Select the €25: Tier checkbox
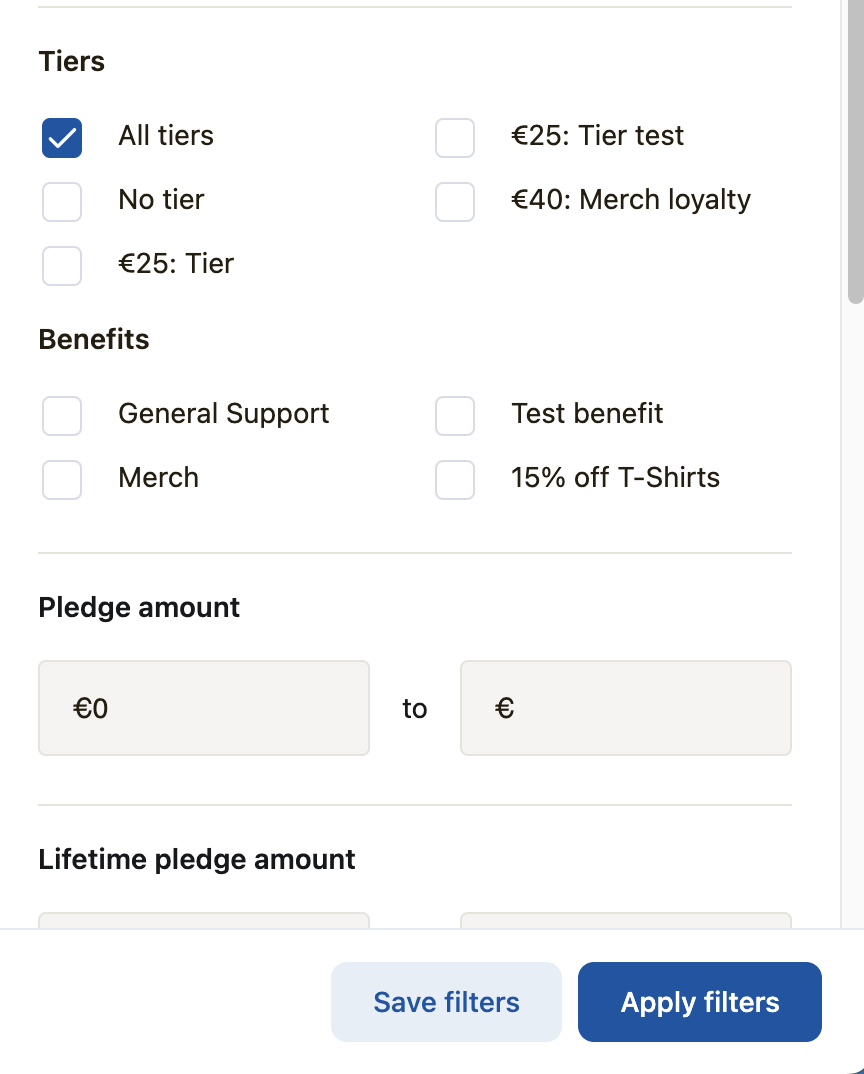The image size is (864, 1074). [x=62, y=266]
